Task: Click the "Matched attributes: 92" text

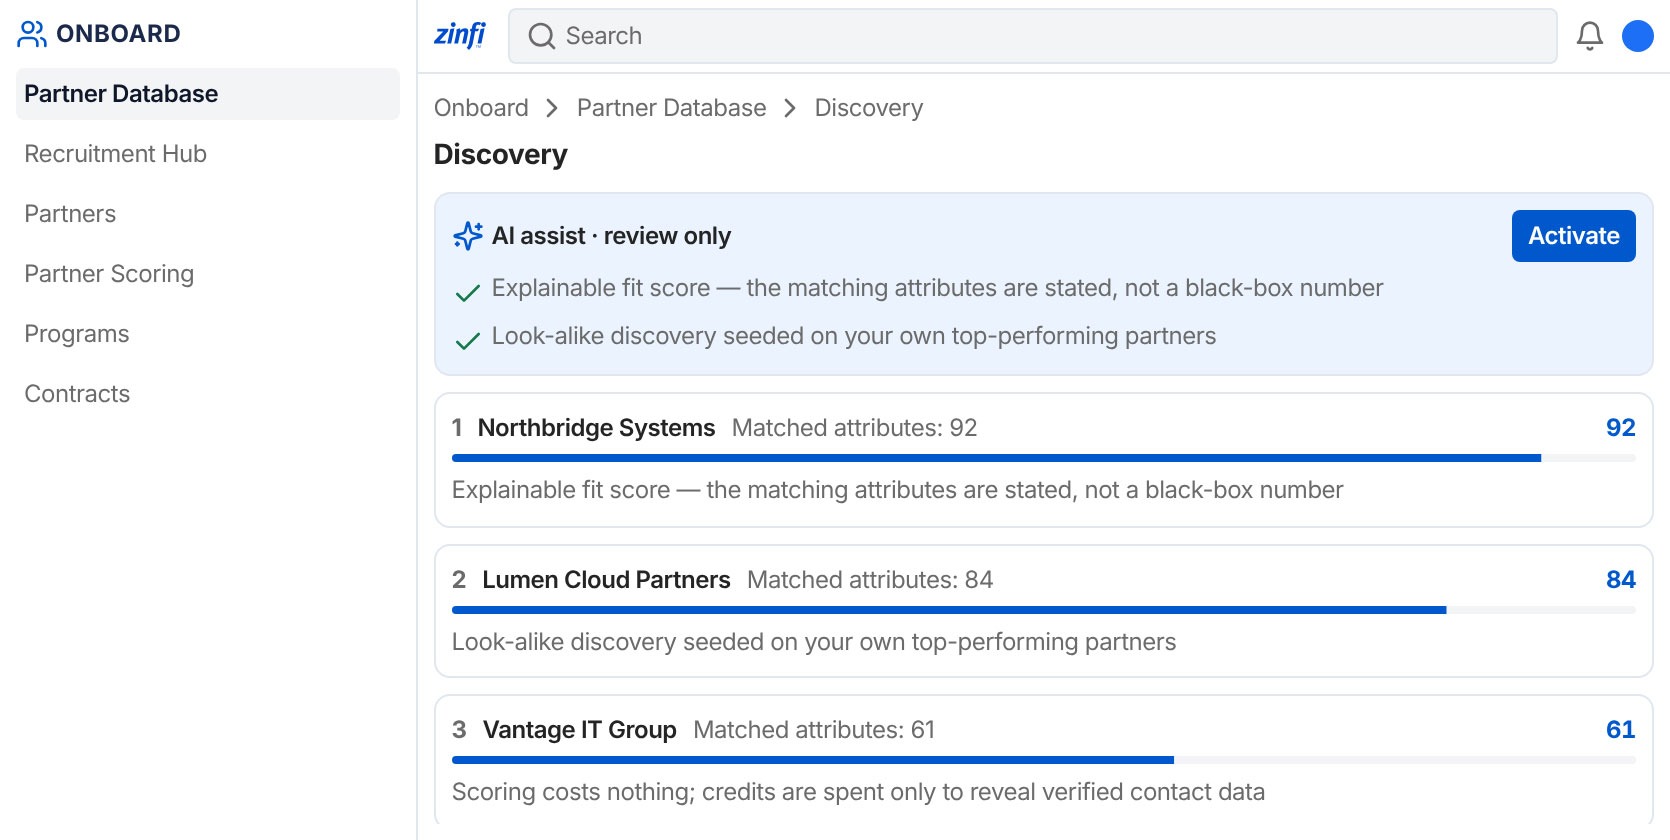Action: [x=855, y=428]
